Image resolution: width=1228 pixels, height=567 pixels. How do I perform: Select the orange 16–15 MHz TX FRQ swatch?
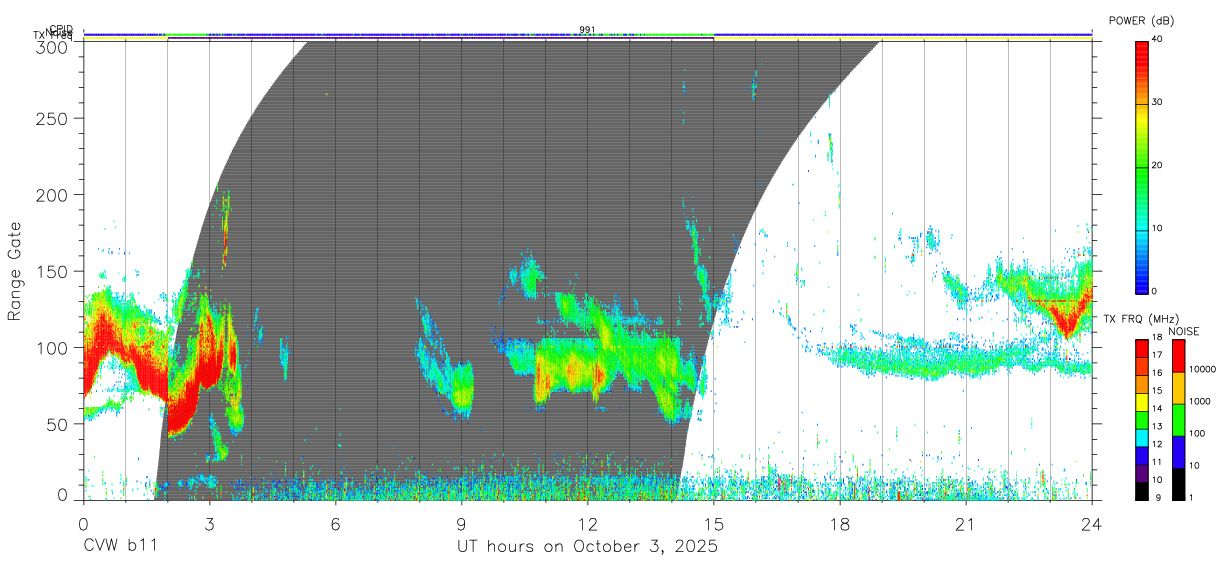coord(1141,384)
